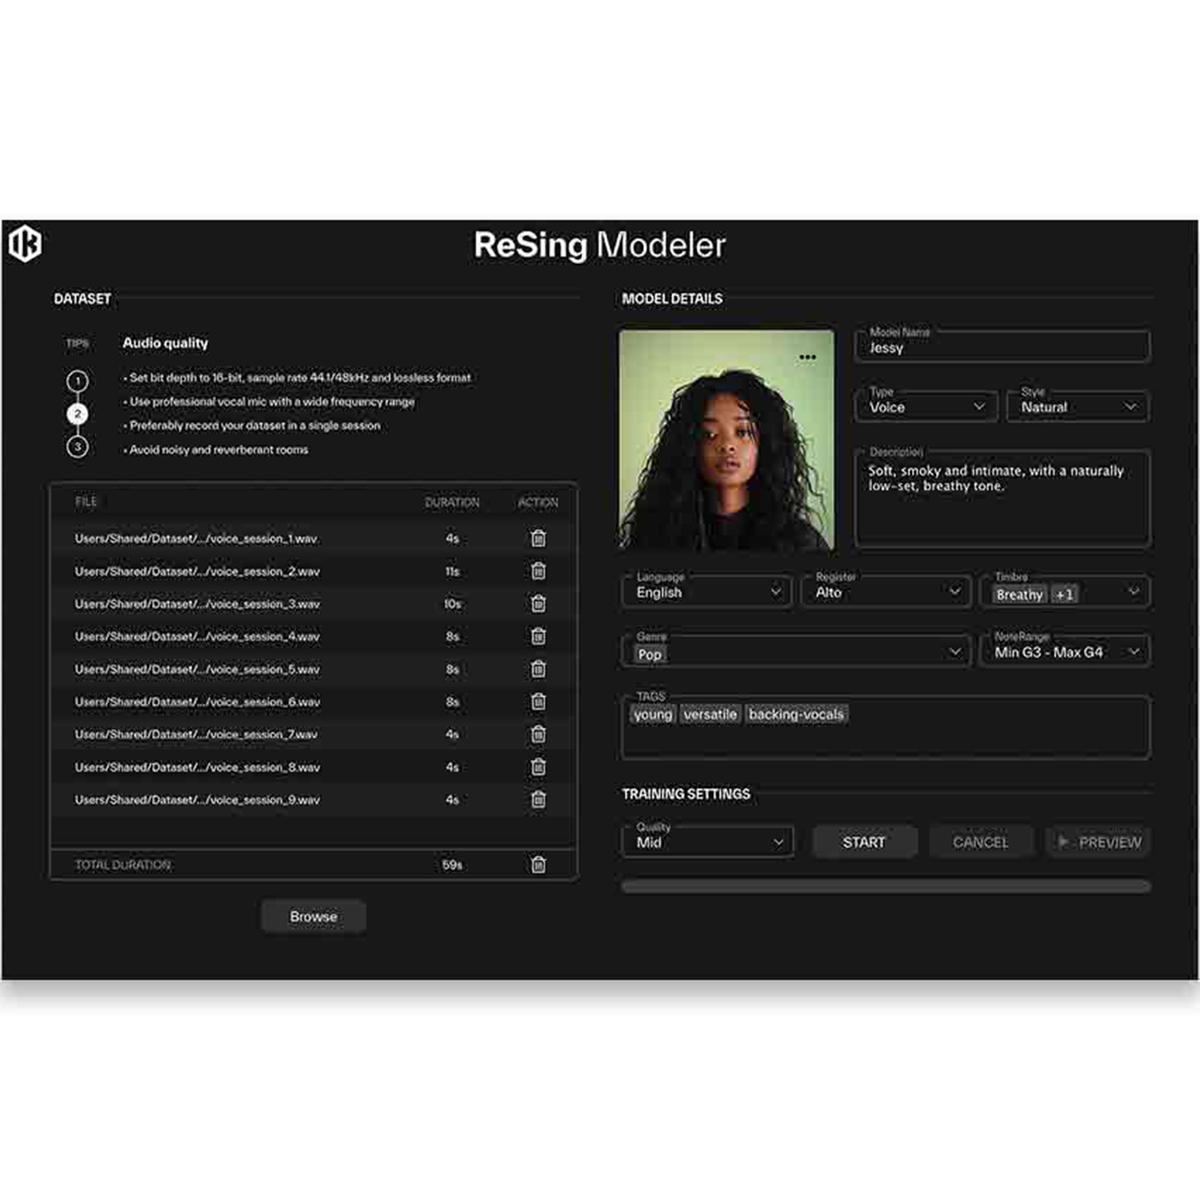Delete voice_session_9.wav with its trash icon
This screenshot has width=1200, height=1200.
click(538, 800)
